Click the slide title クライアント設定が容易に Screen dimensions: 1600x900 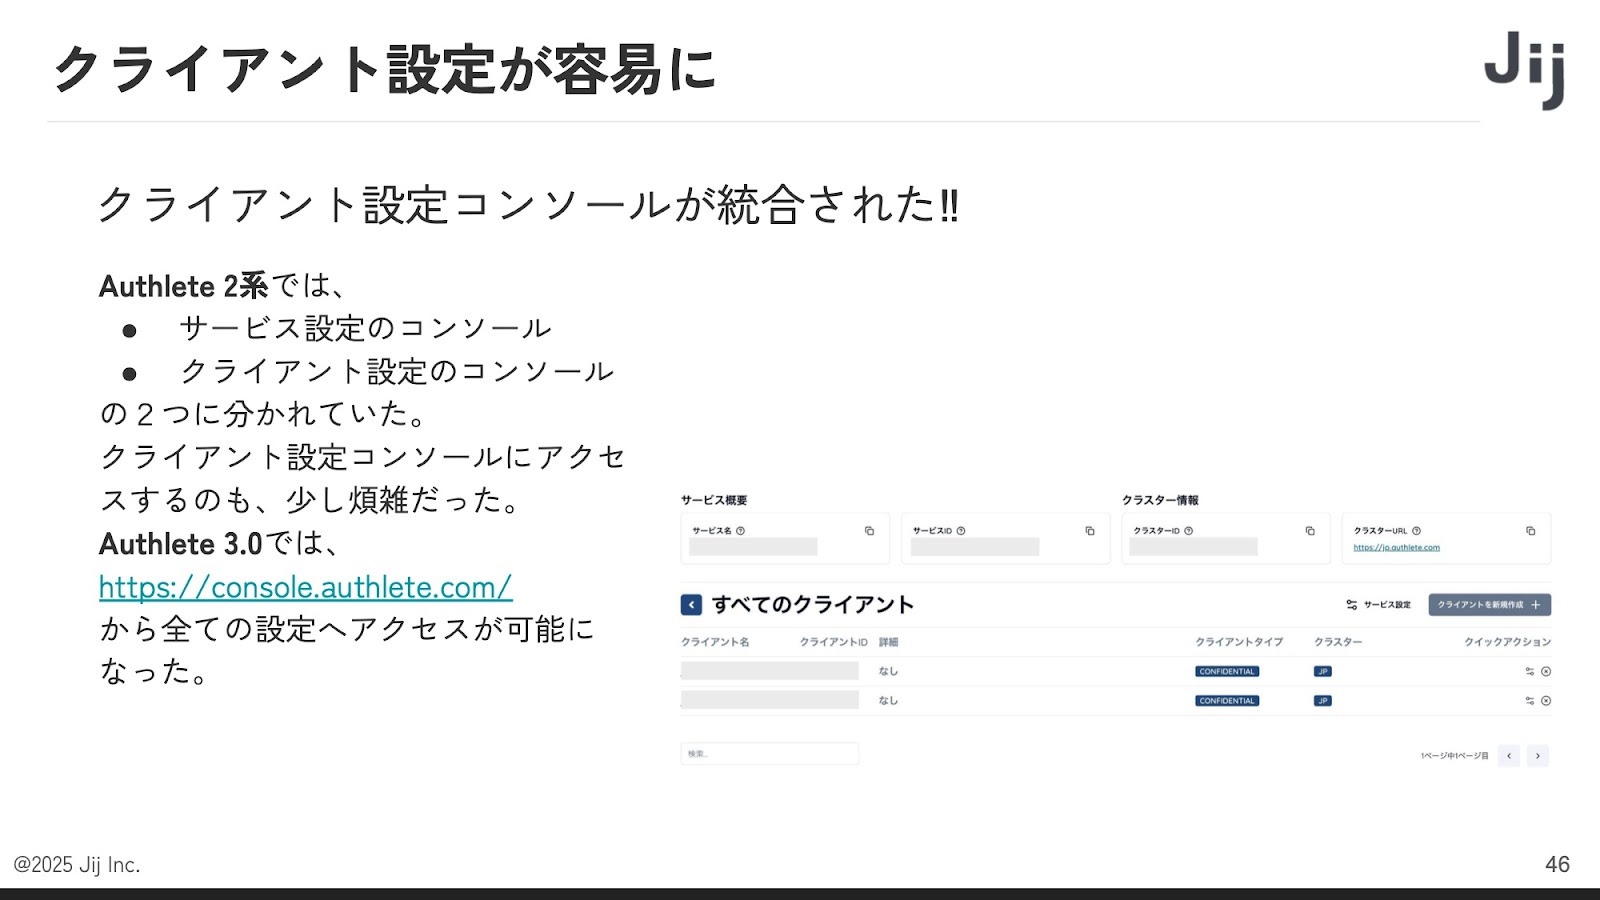(385, 69)
